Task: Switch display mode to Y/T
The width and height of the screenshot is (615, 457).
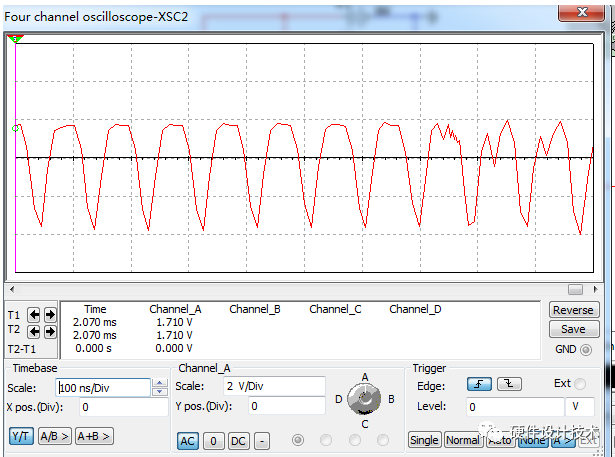Action: [x=21, y=436]
